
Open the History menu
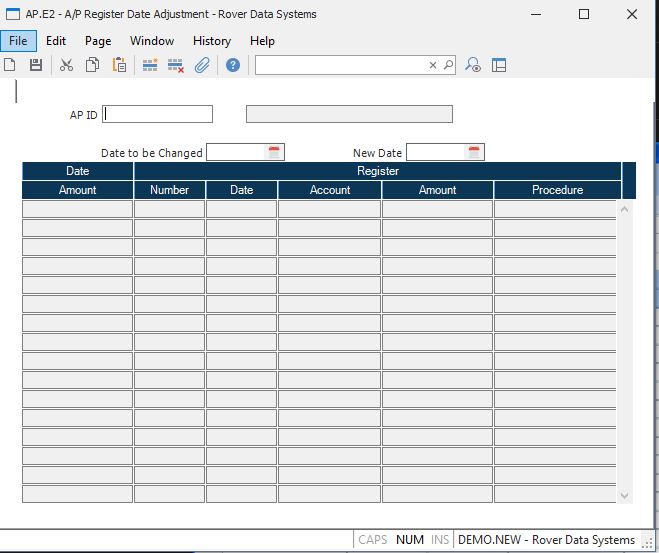[211, 41]
